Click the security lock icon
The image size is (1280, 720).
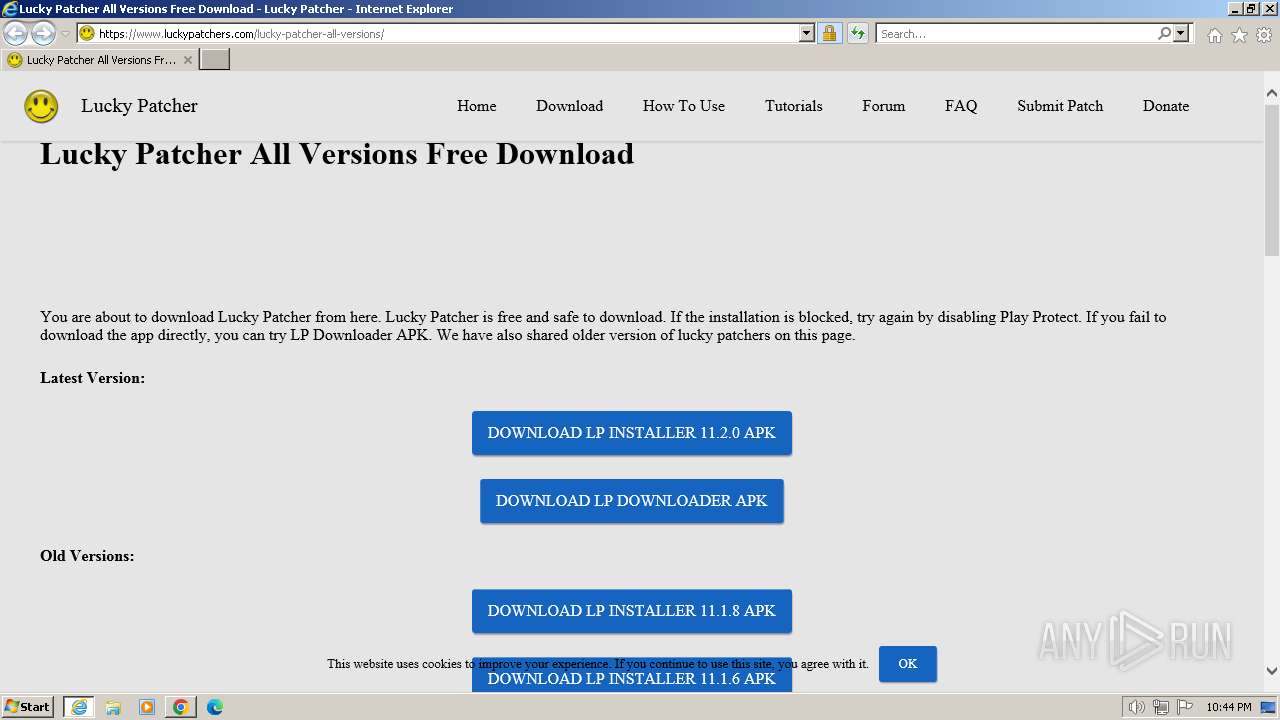point(829,33)
